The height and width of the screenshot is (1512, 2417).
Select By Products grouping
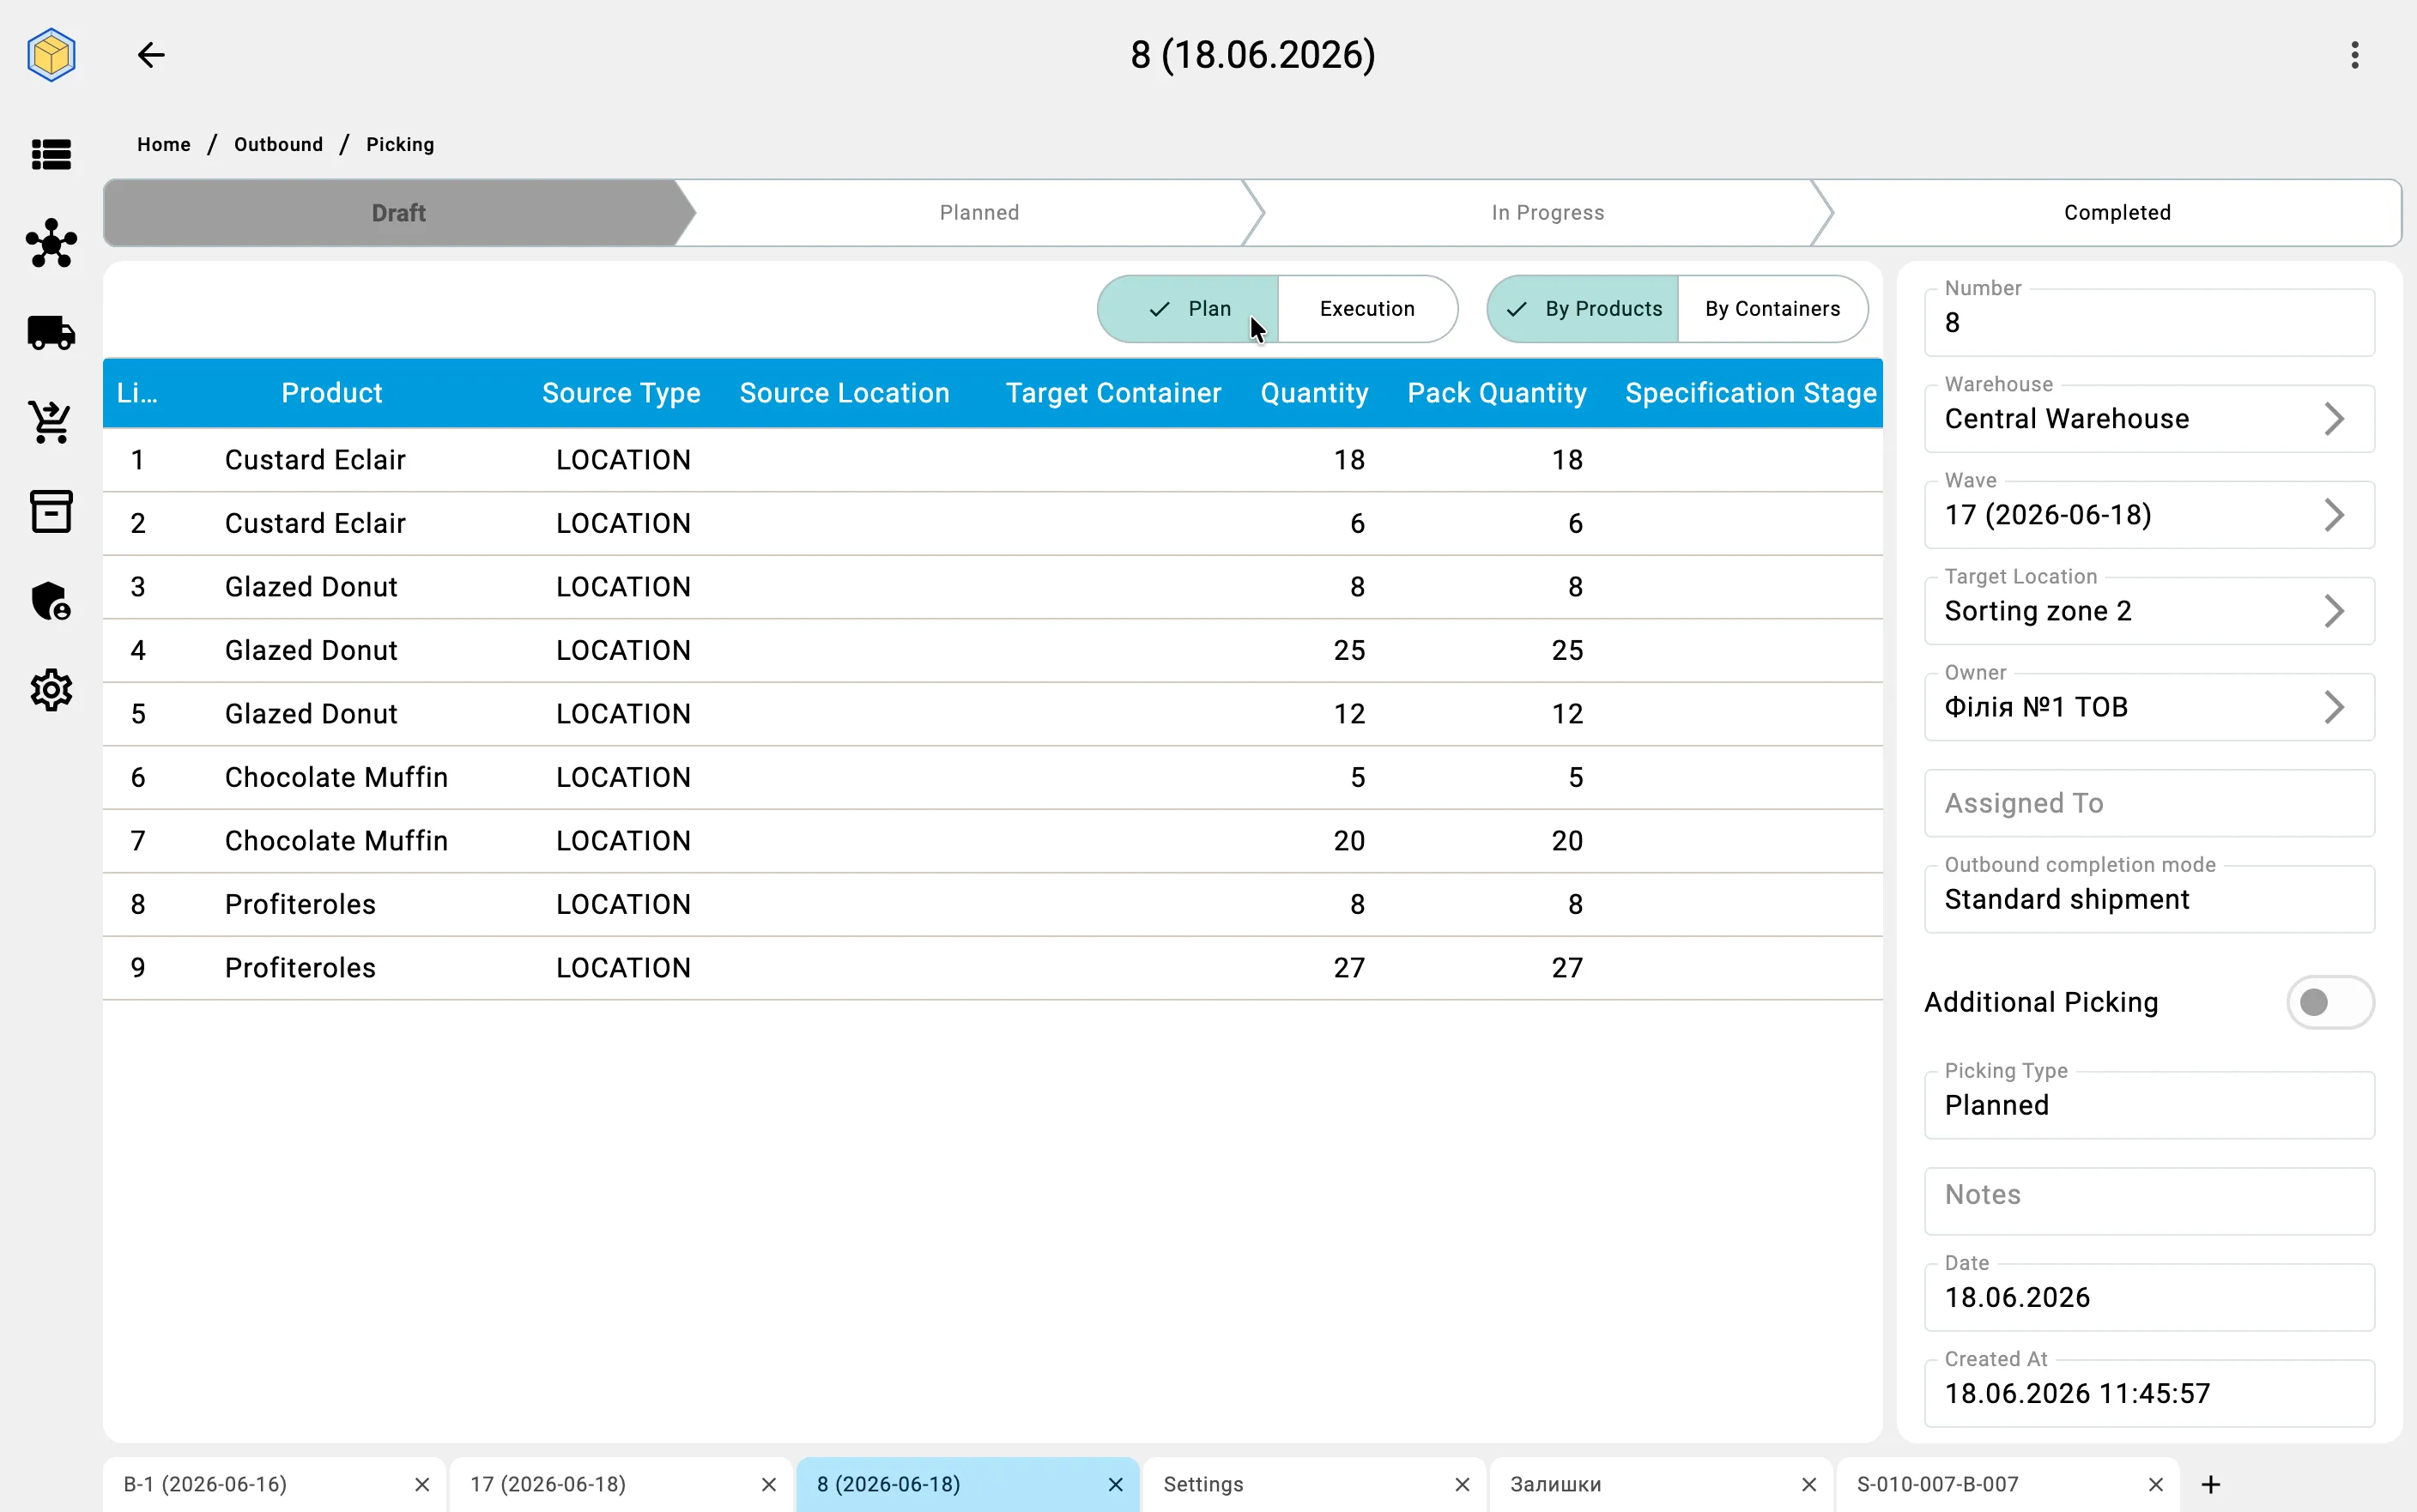1583,309
